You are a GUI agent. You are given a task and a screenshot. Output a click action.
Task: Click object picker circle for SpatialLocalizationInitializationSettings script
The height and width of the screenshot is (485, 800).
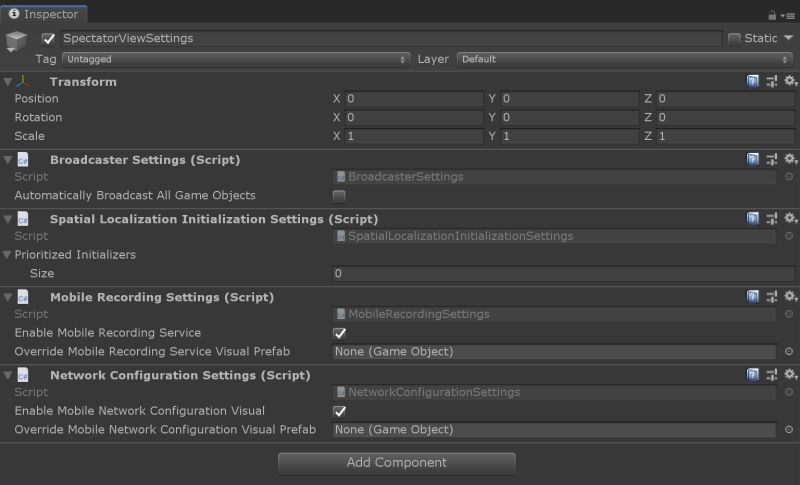click(x=789, y=236)
